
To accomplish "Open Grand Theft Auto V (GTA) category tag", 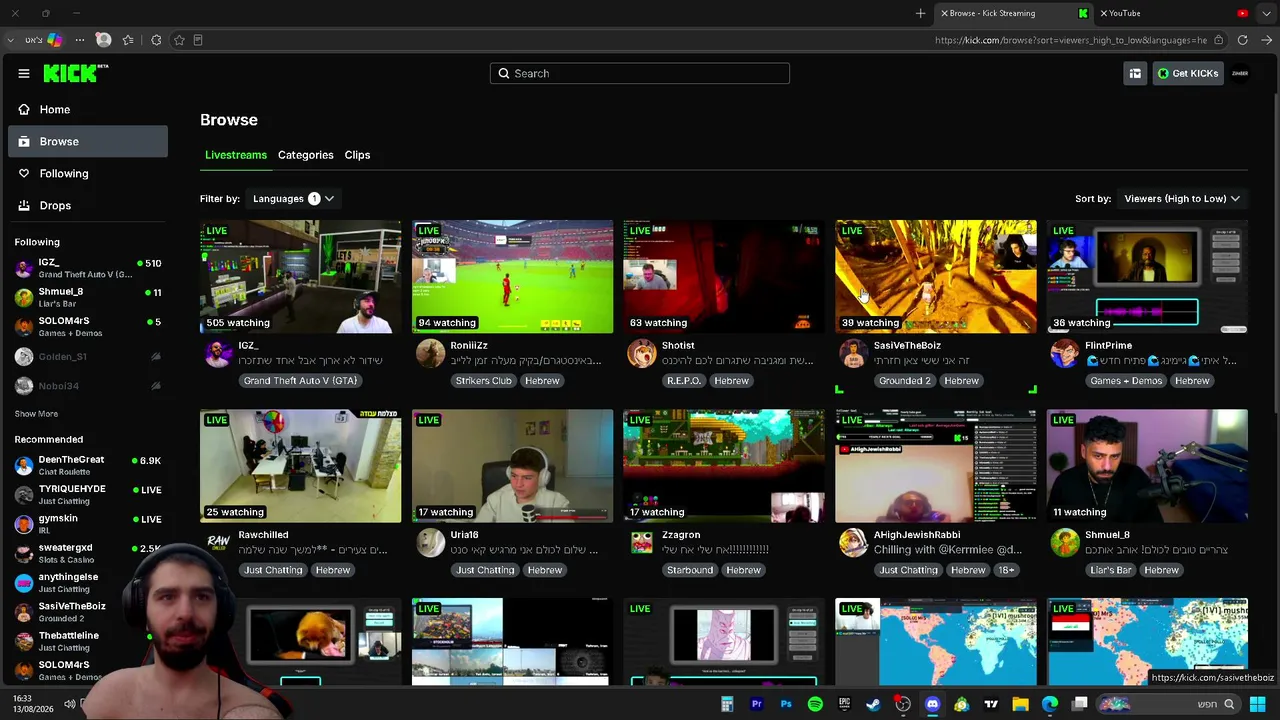I will click(300, 381).
